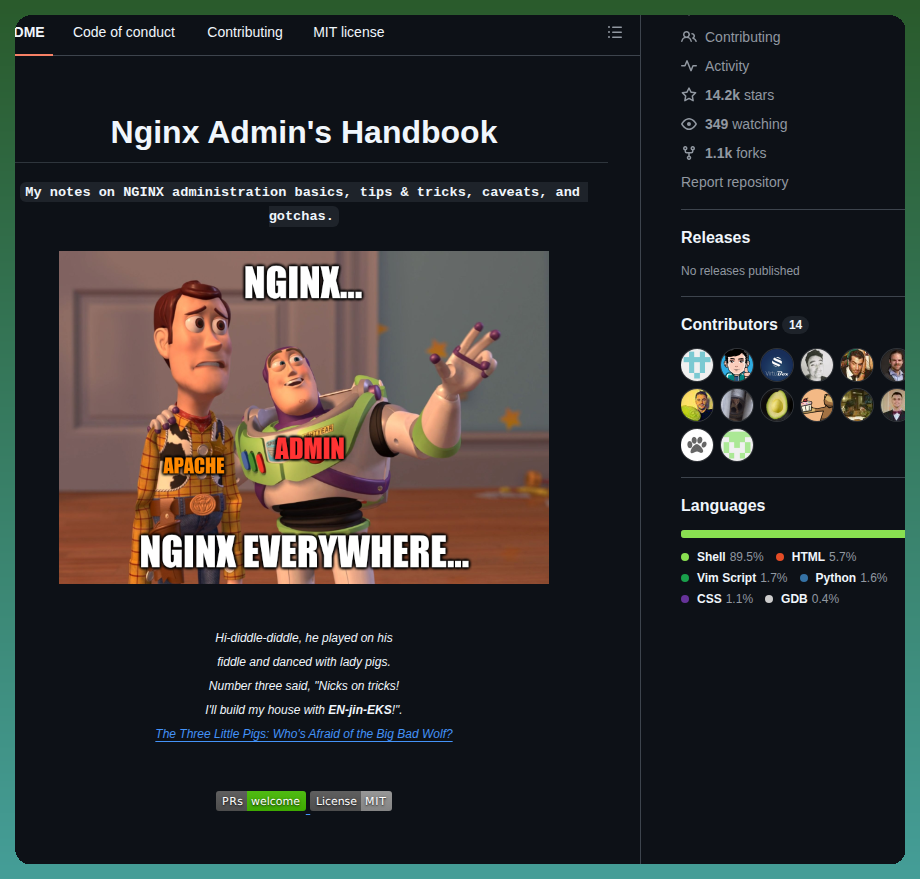Switch to the MIT license tab

click(349, 32)
